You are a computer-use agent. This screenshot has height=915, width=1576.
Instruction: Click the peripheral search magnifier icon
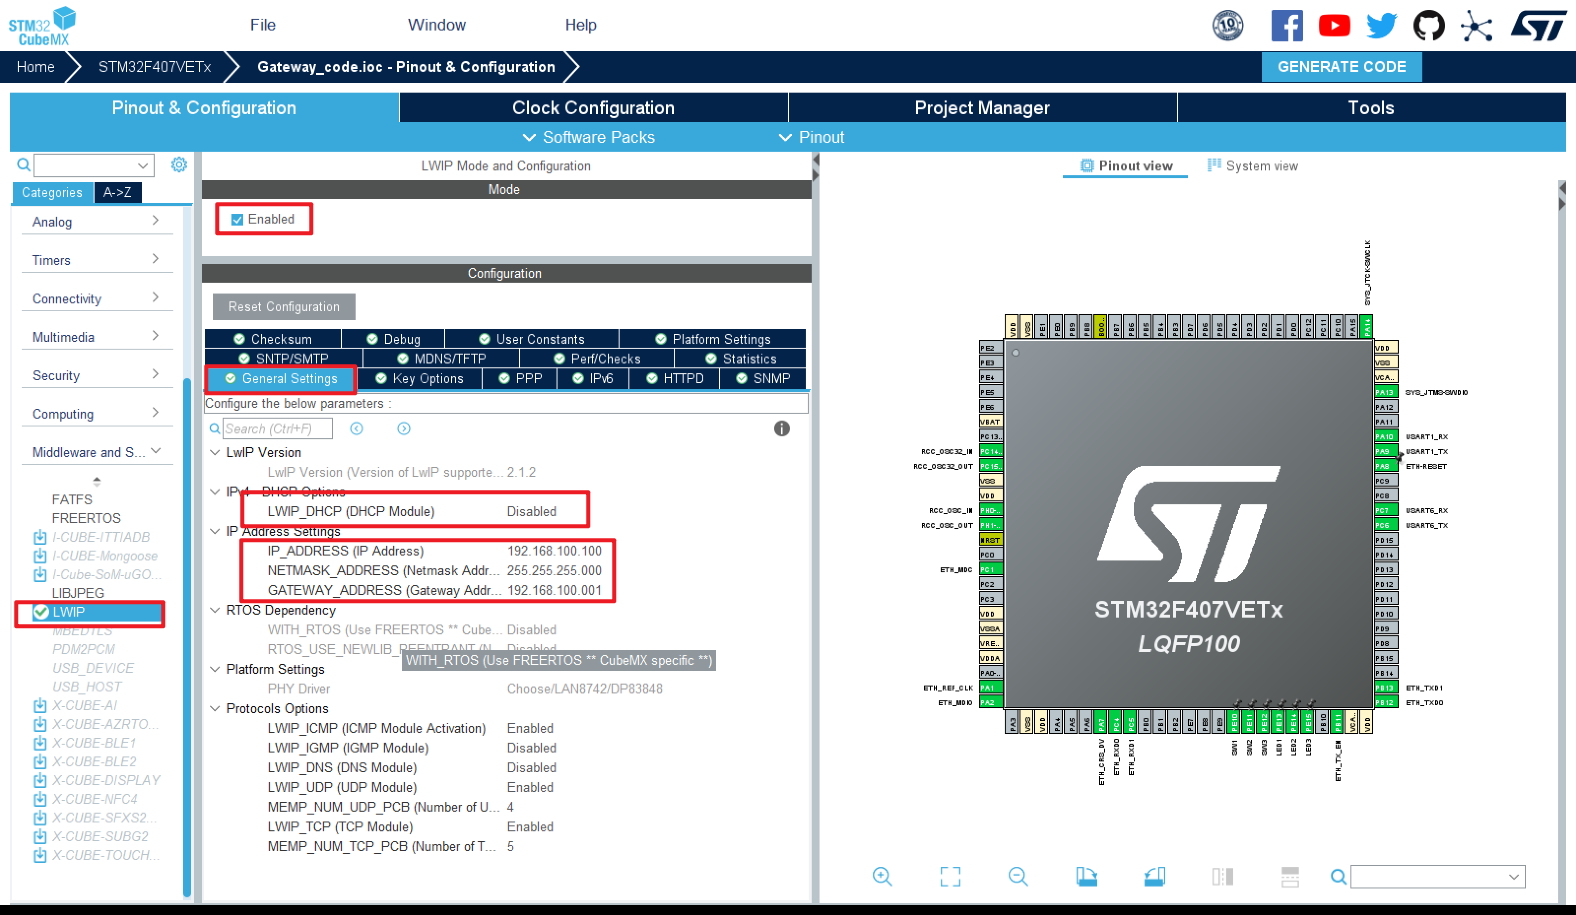(x=24, y=165)
